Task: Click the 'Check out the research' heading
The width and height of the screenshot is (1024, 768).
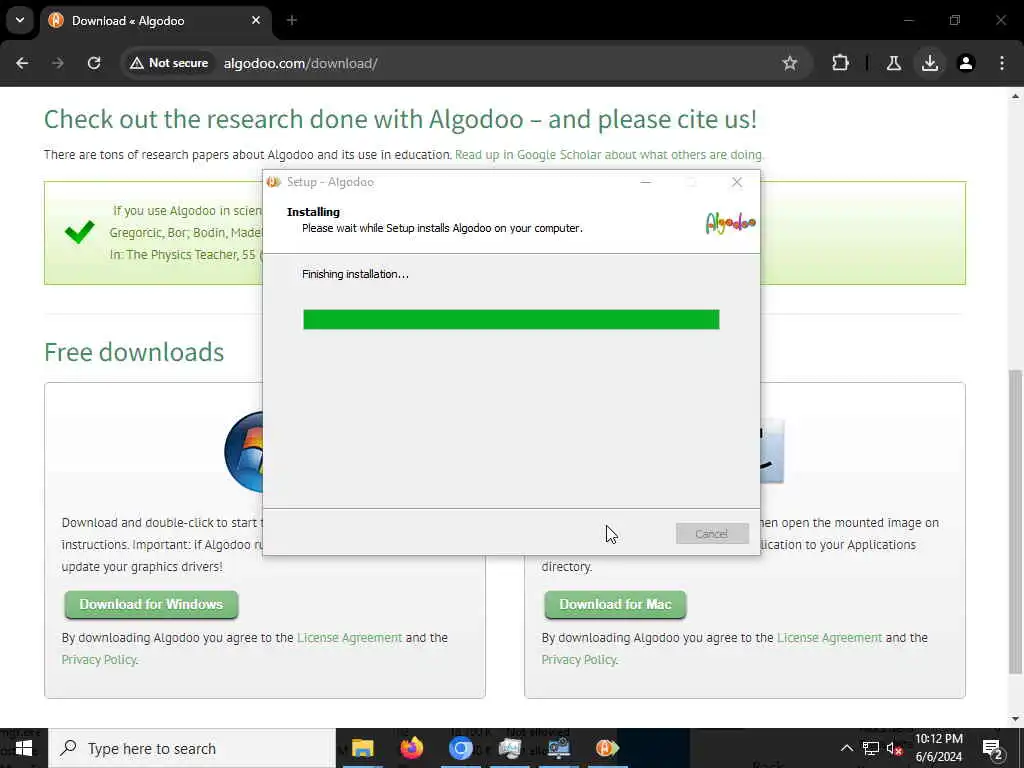Action: (400, 120)
